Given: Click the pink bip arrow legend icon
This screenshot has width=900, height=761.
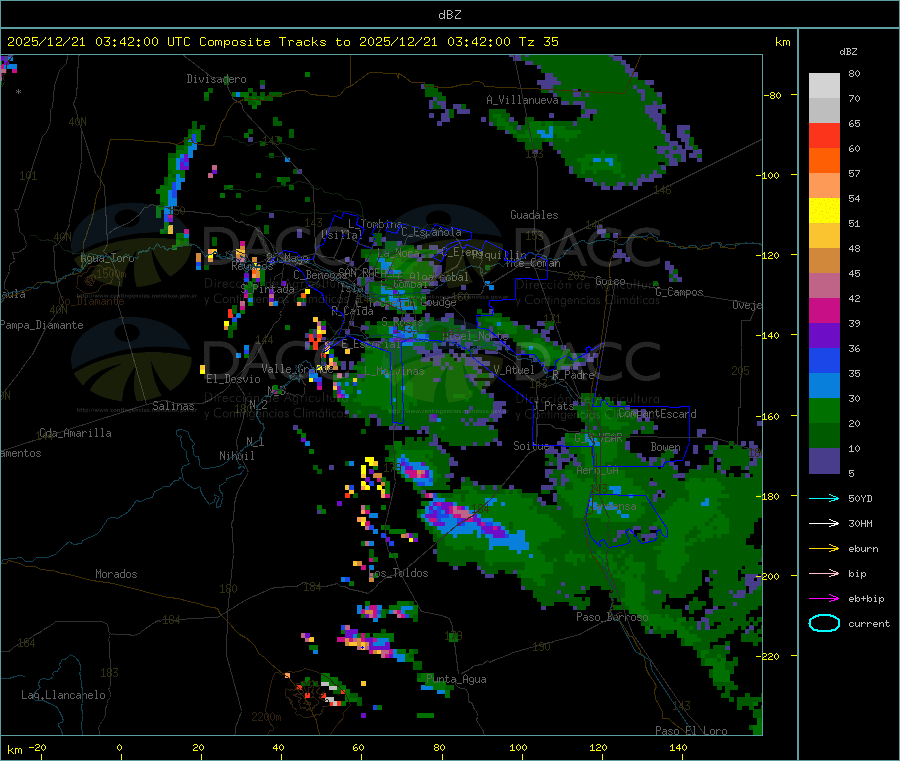Looking at the screenshot, I should (824, 573).
